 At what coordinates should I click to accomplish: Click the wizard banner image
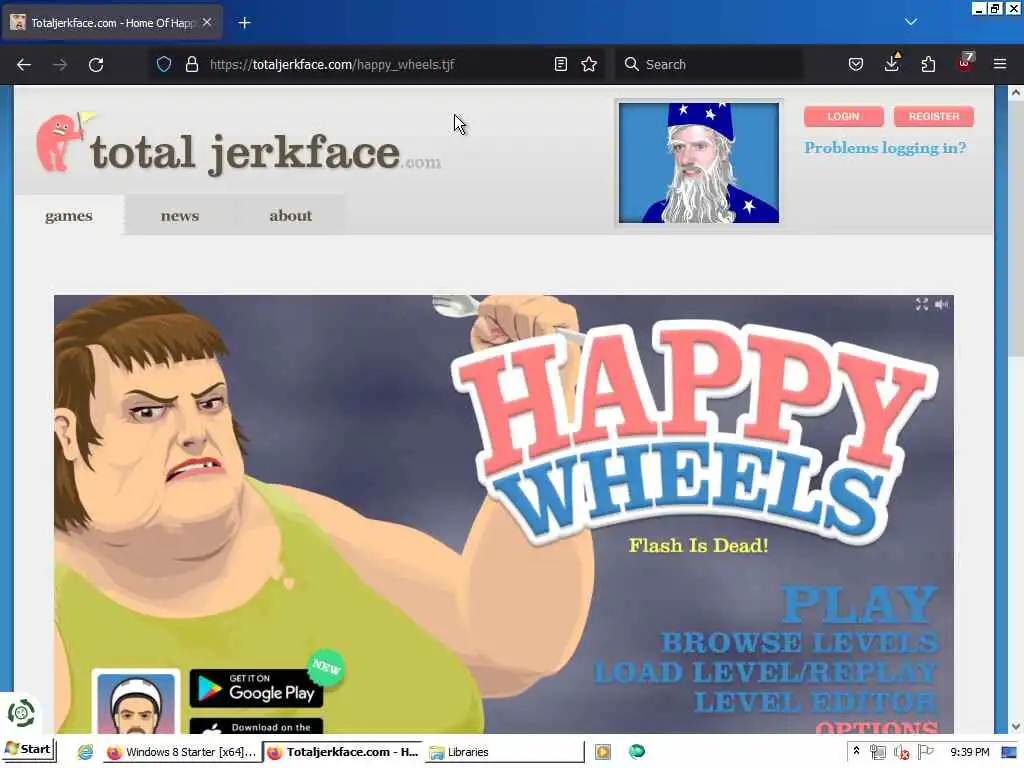pyautogui.click(x=698, y=163)
